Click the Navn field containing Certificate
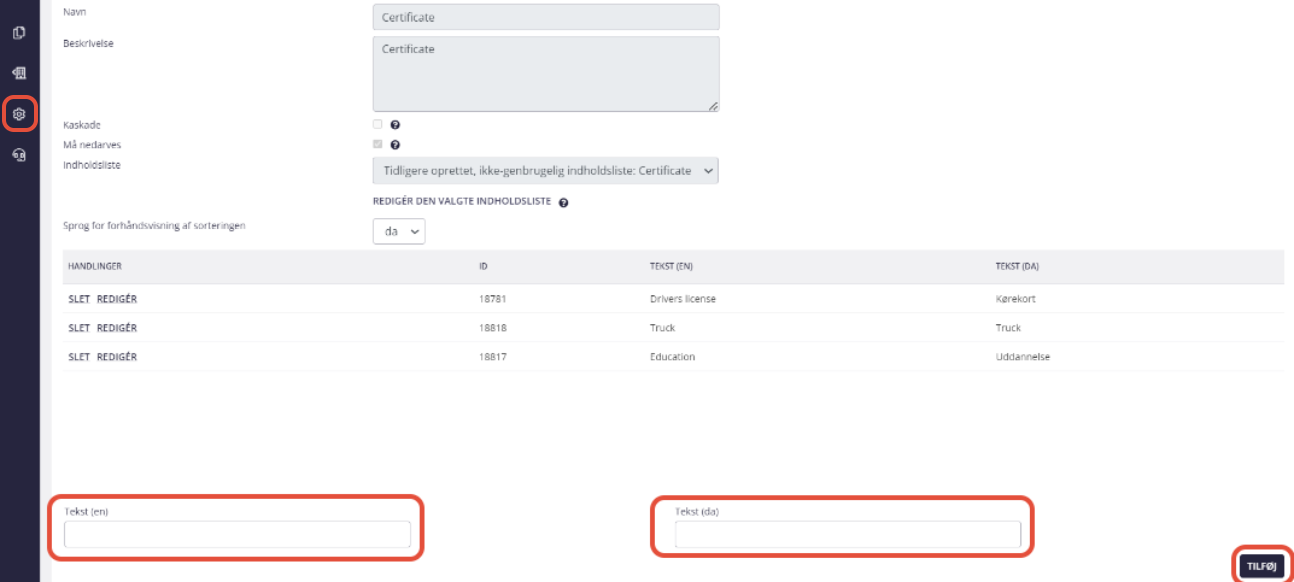Image resolution: width=1294 pixels, height=582 pixels. point(546,17)
